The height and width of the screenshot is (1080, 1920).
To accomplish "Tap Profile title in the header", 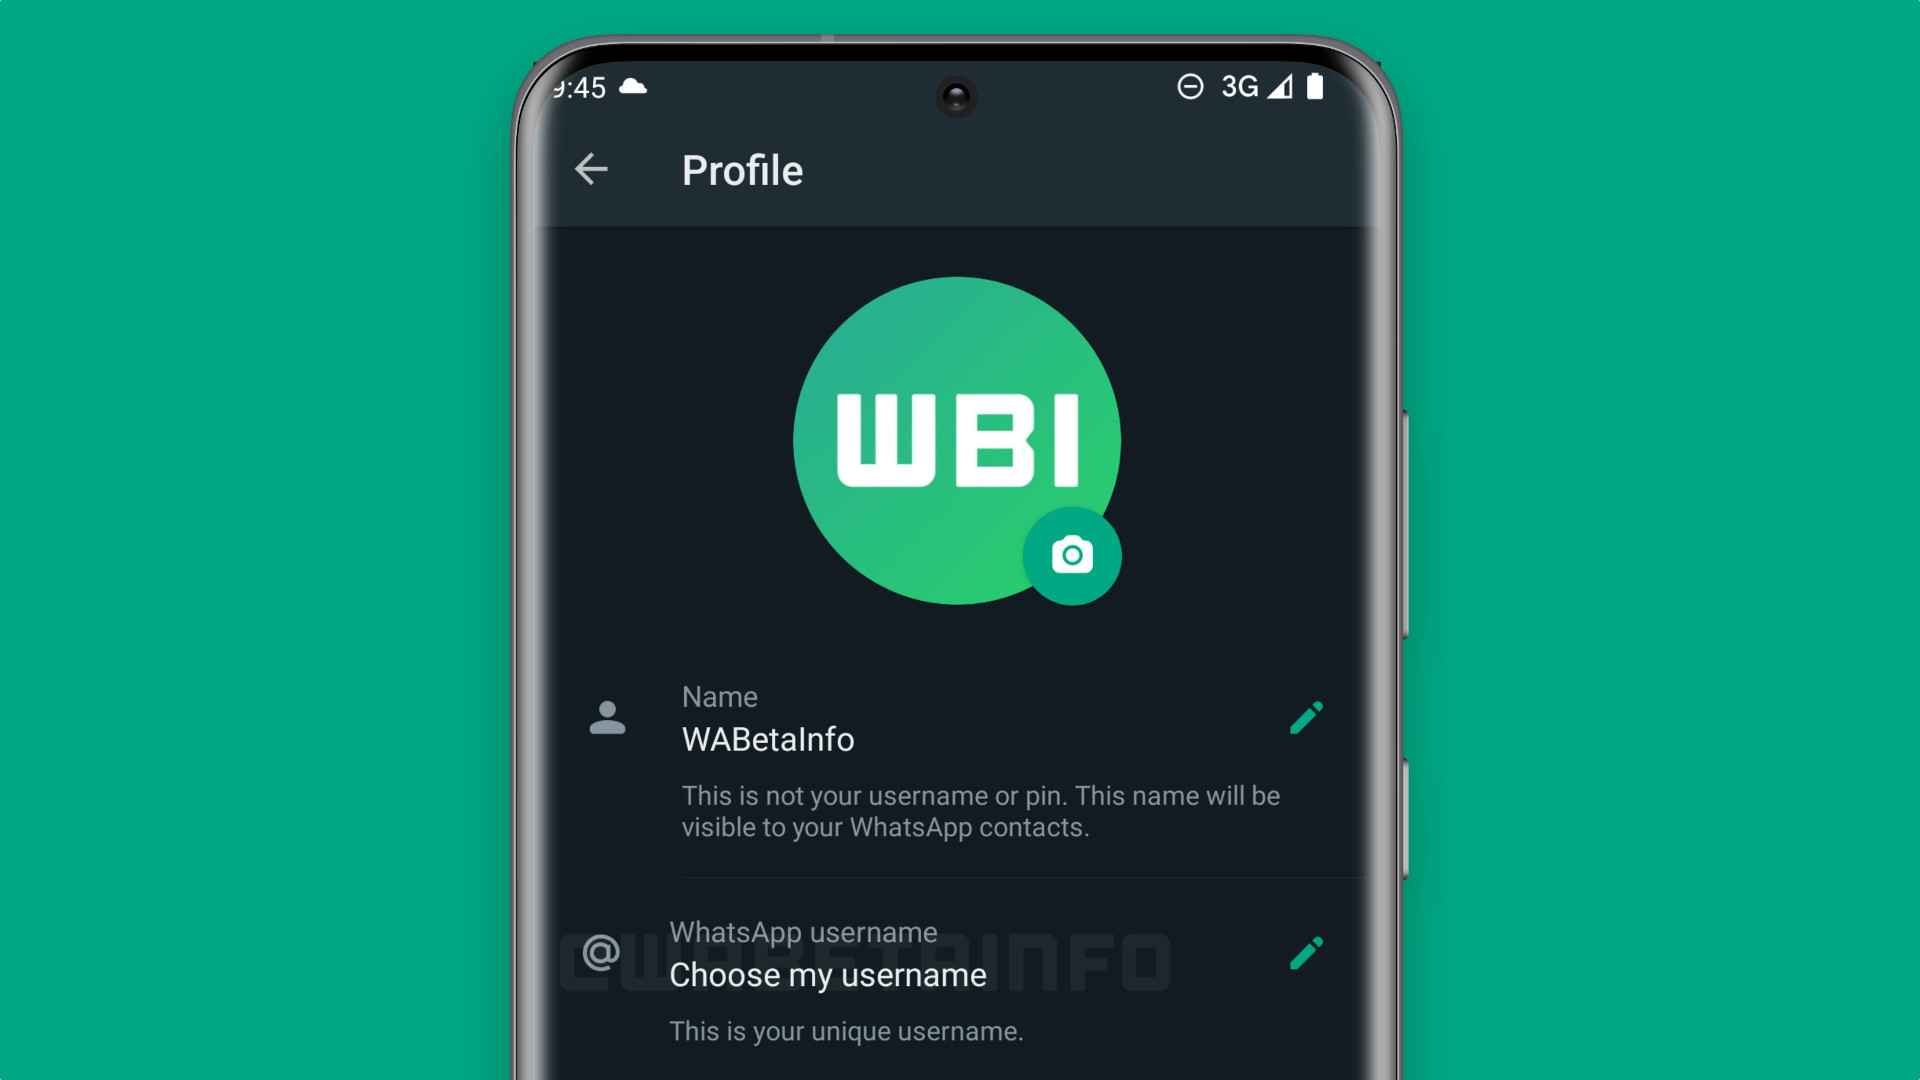I will tap(741, 170).
